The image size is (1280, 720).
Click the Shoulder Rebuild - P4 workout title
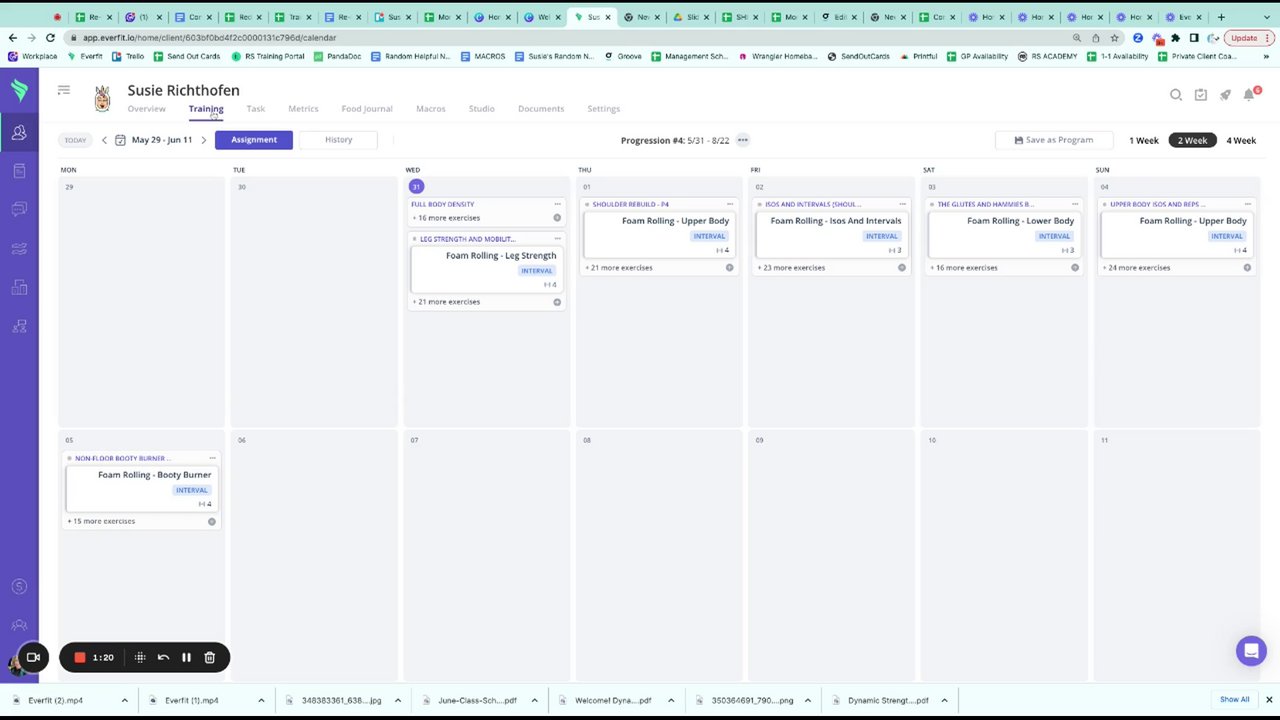pyautogui.click(x=630, y=204)
